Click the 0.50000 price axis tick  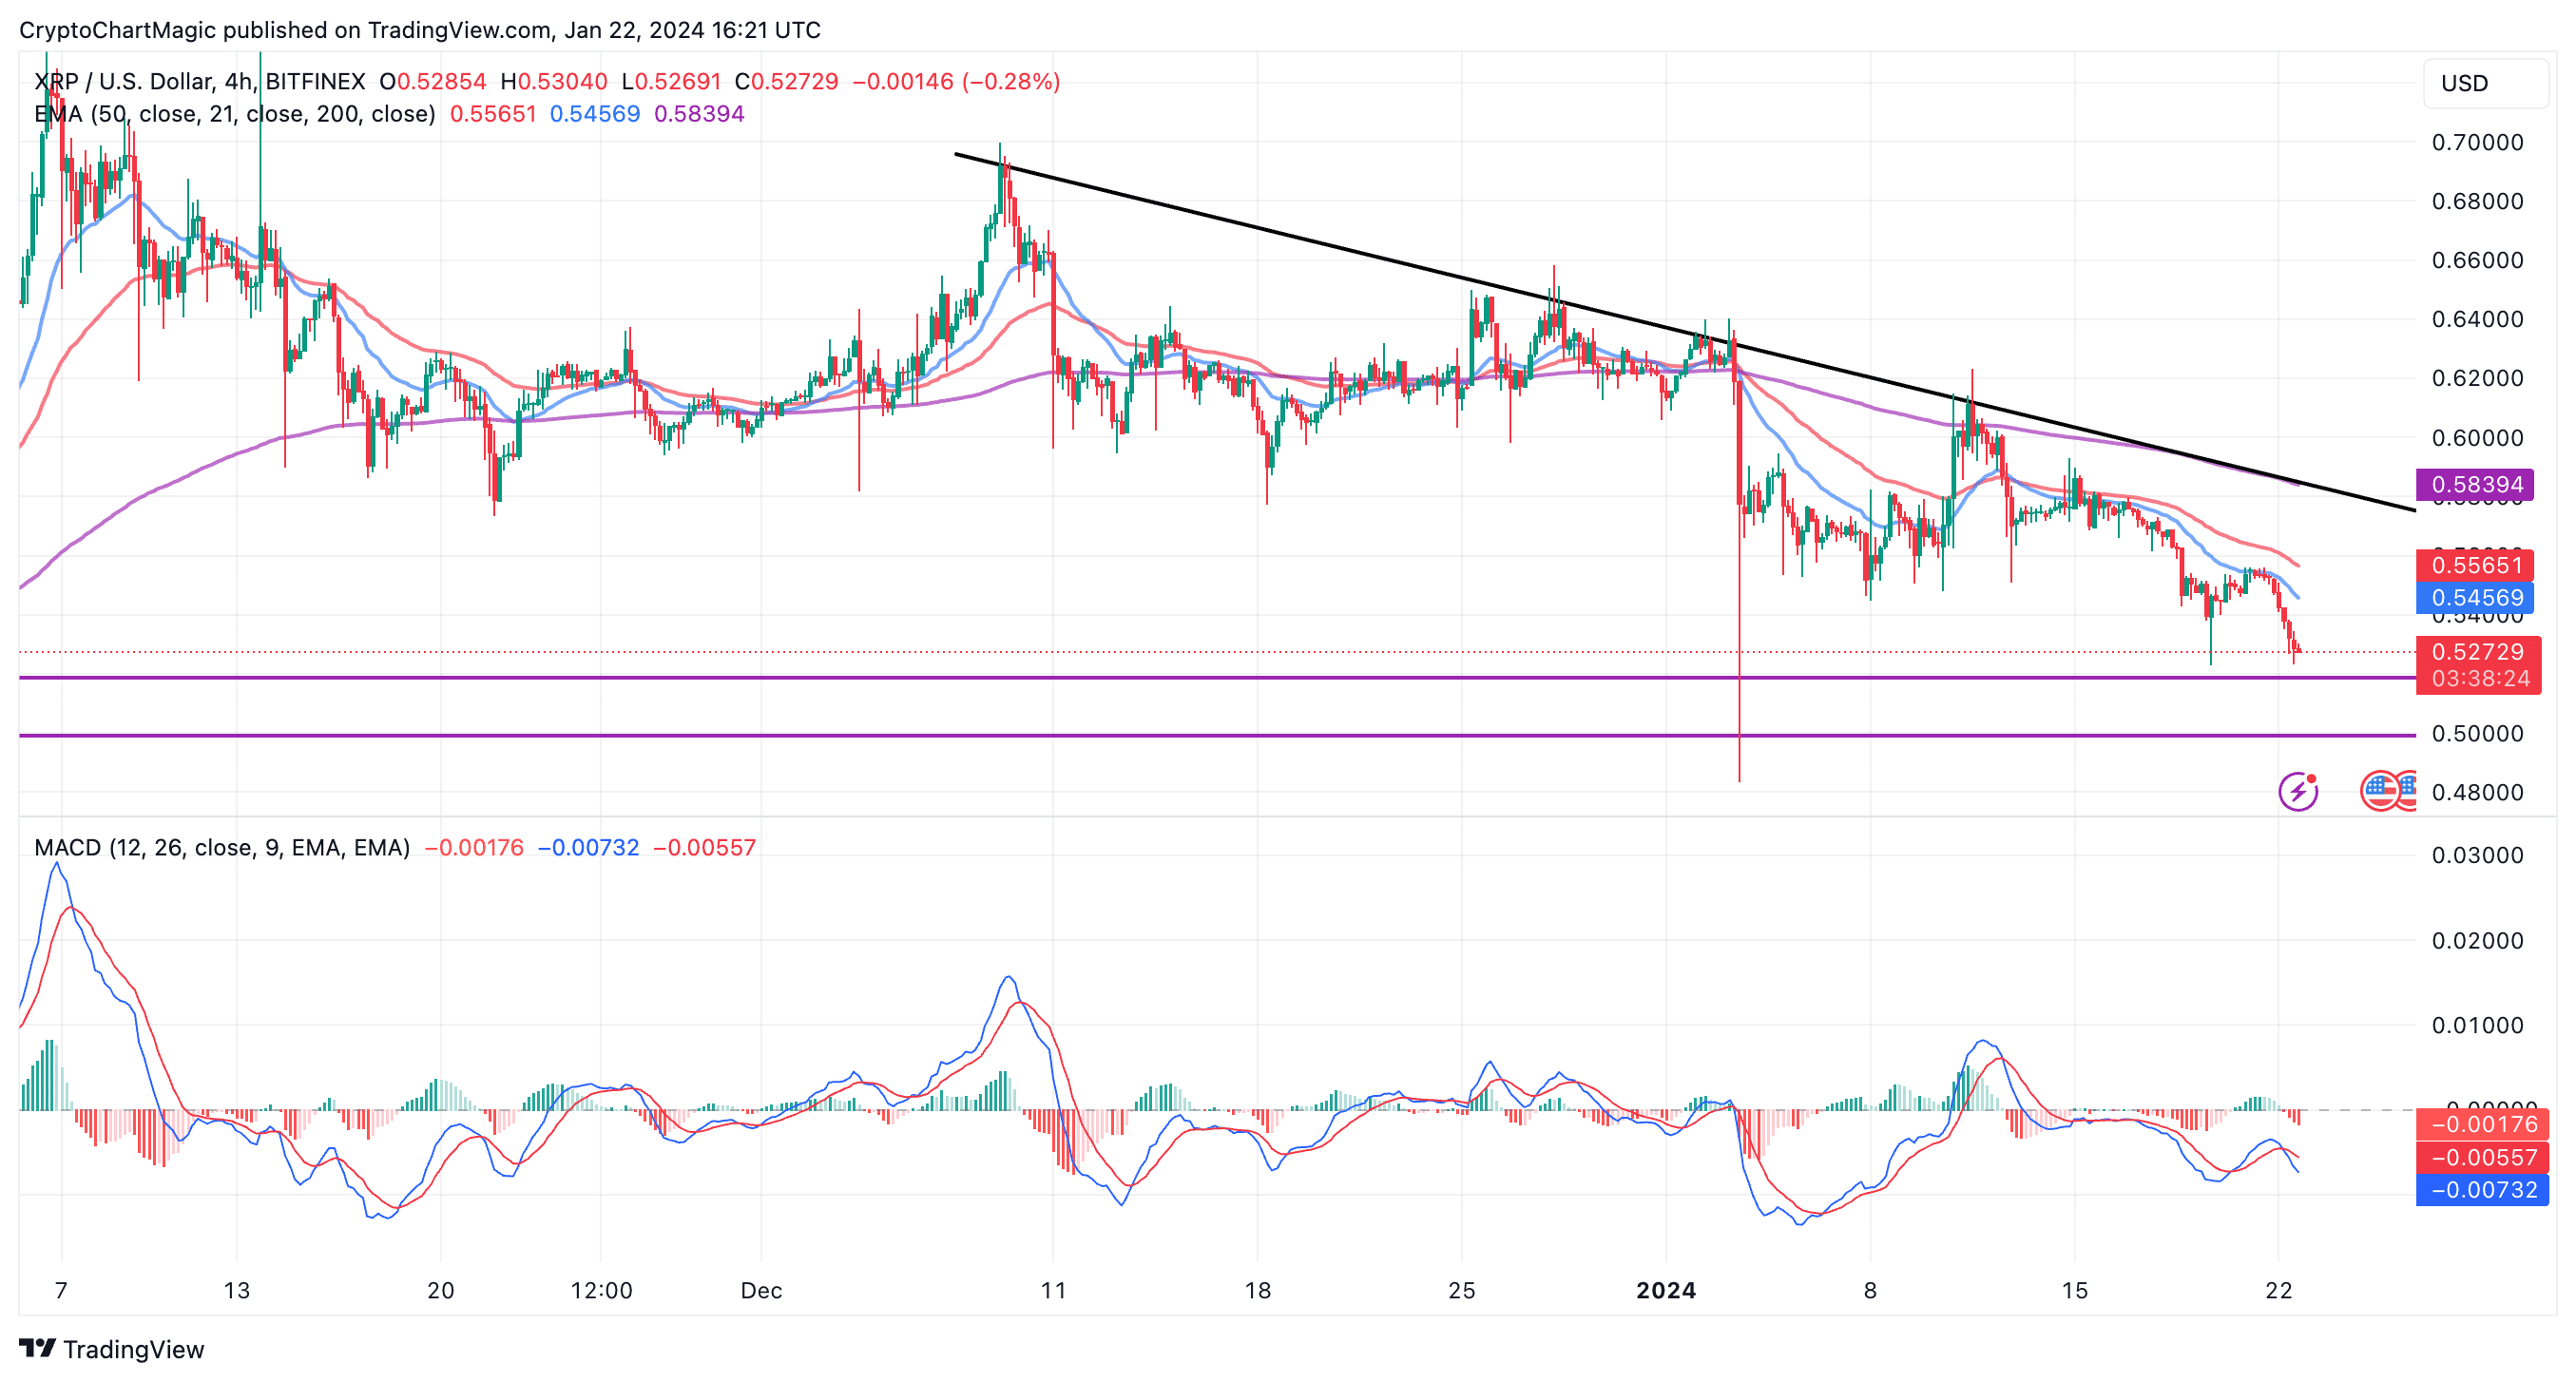coord(2478,733)
